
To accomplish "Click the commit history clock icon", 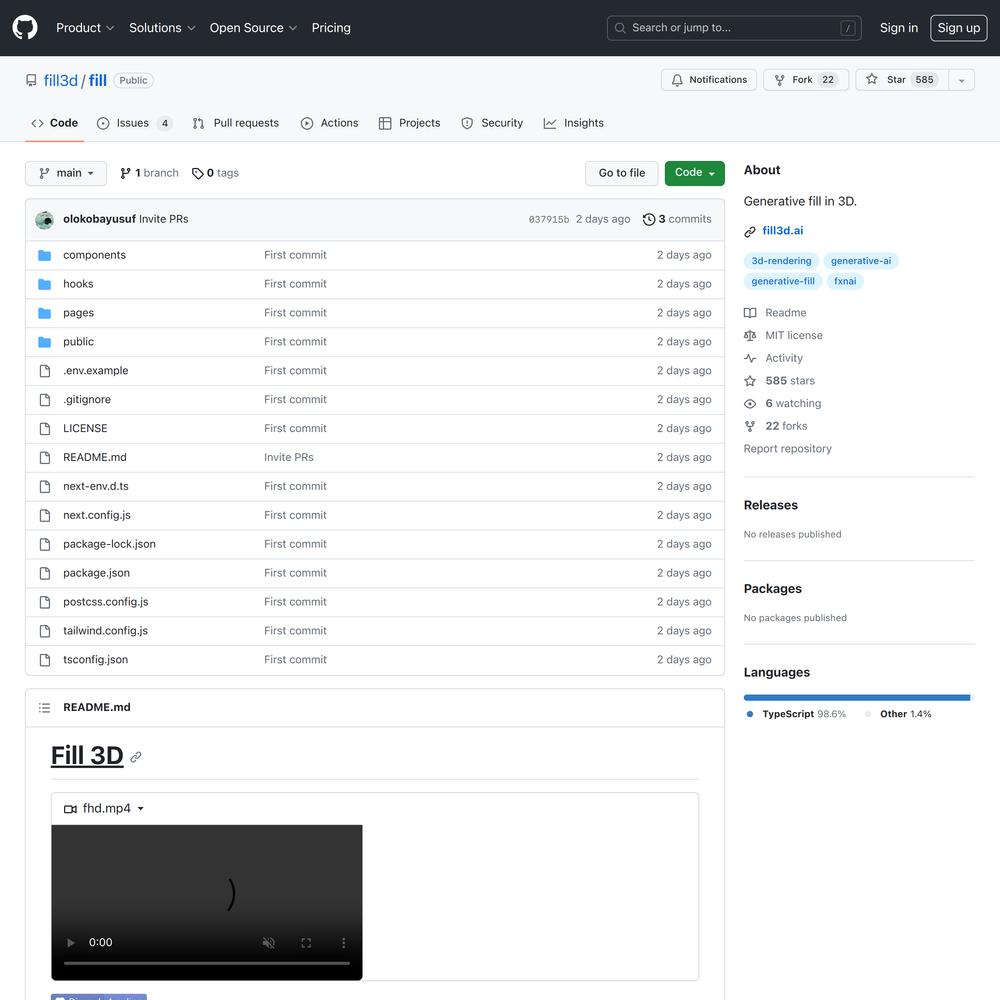I will [649, 219].
